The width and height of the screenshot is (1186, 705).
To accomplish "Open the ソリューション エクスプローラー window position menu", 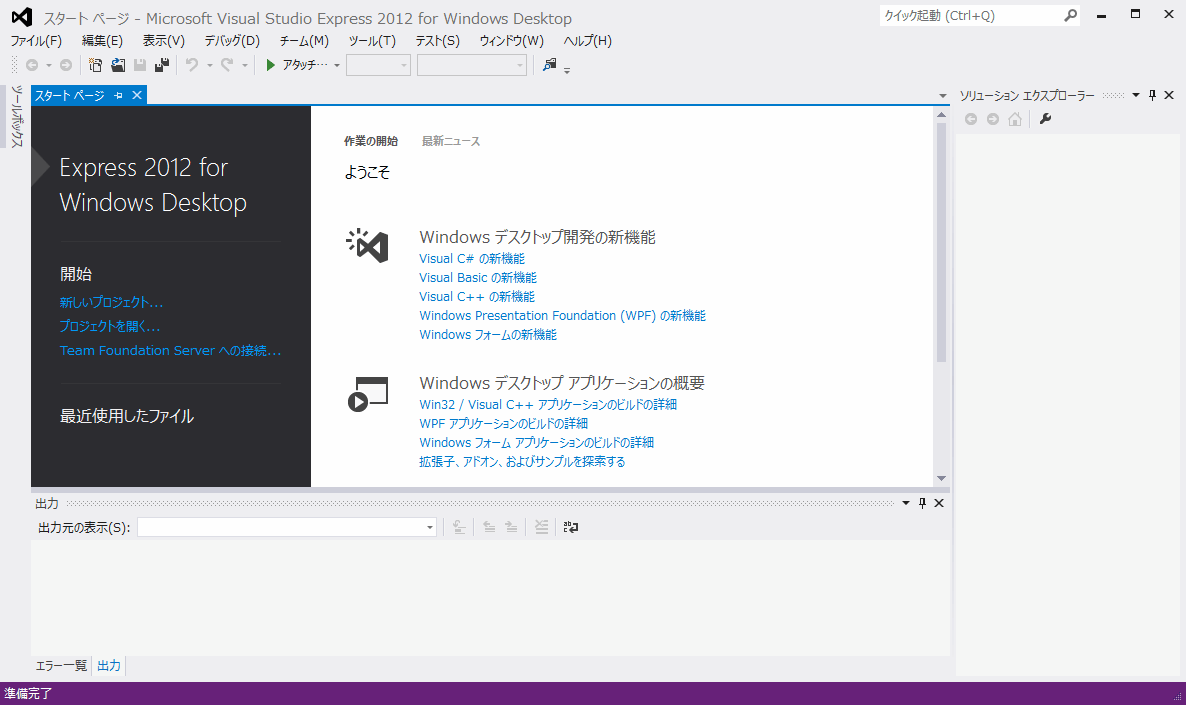I will coord(1135,95).
